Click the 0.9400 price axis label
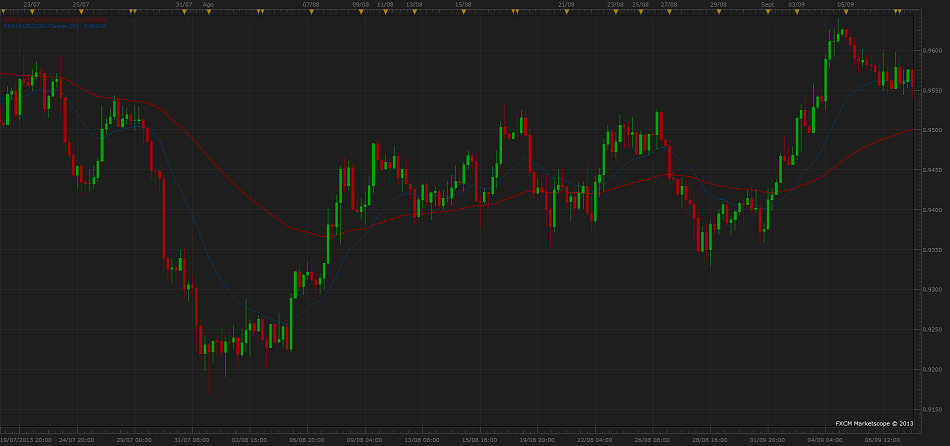950x446 pixels. 931,210
